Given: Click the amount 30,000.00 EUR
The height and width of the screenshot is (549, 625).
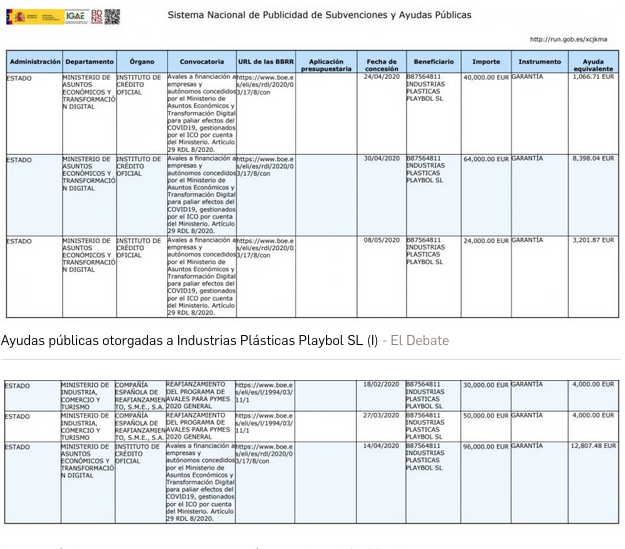Looking at the screenshot, I should [485, 385].
